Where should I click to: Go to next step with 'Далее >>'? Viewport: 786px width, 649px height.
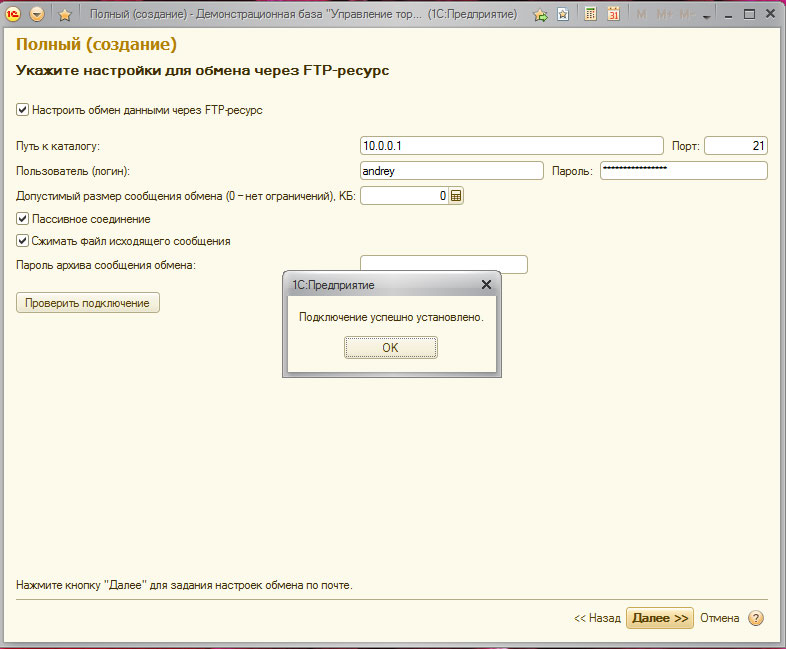pyautogui.click(x=660, y=618)
